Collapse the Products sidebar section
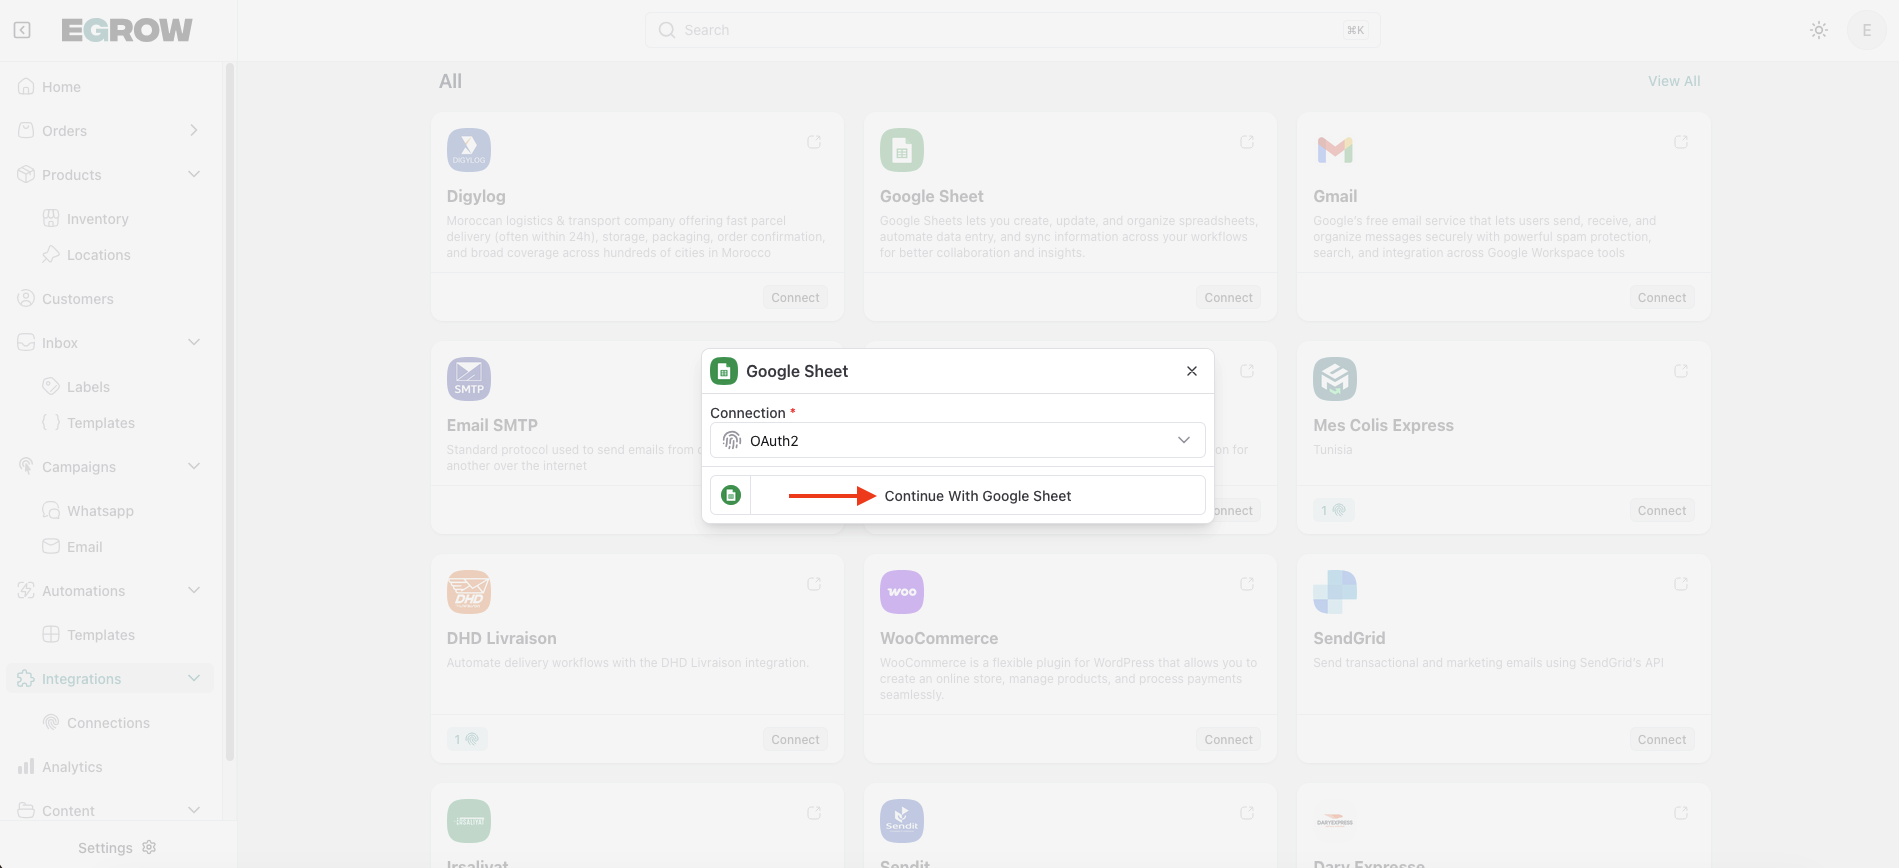This screenshot has width=1899, height=868. (193, 175)
